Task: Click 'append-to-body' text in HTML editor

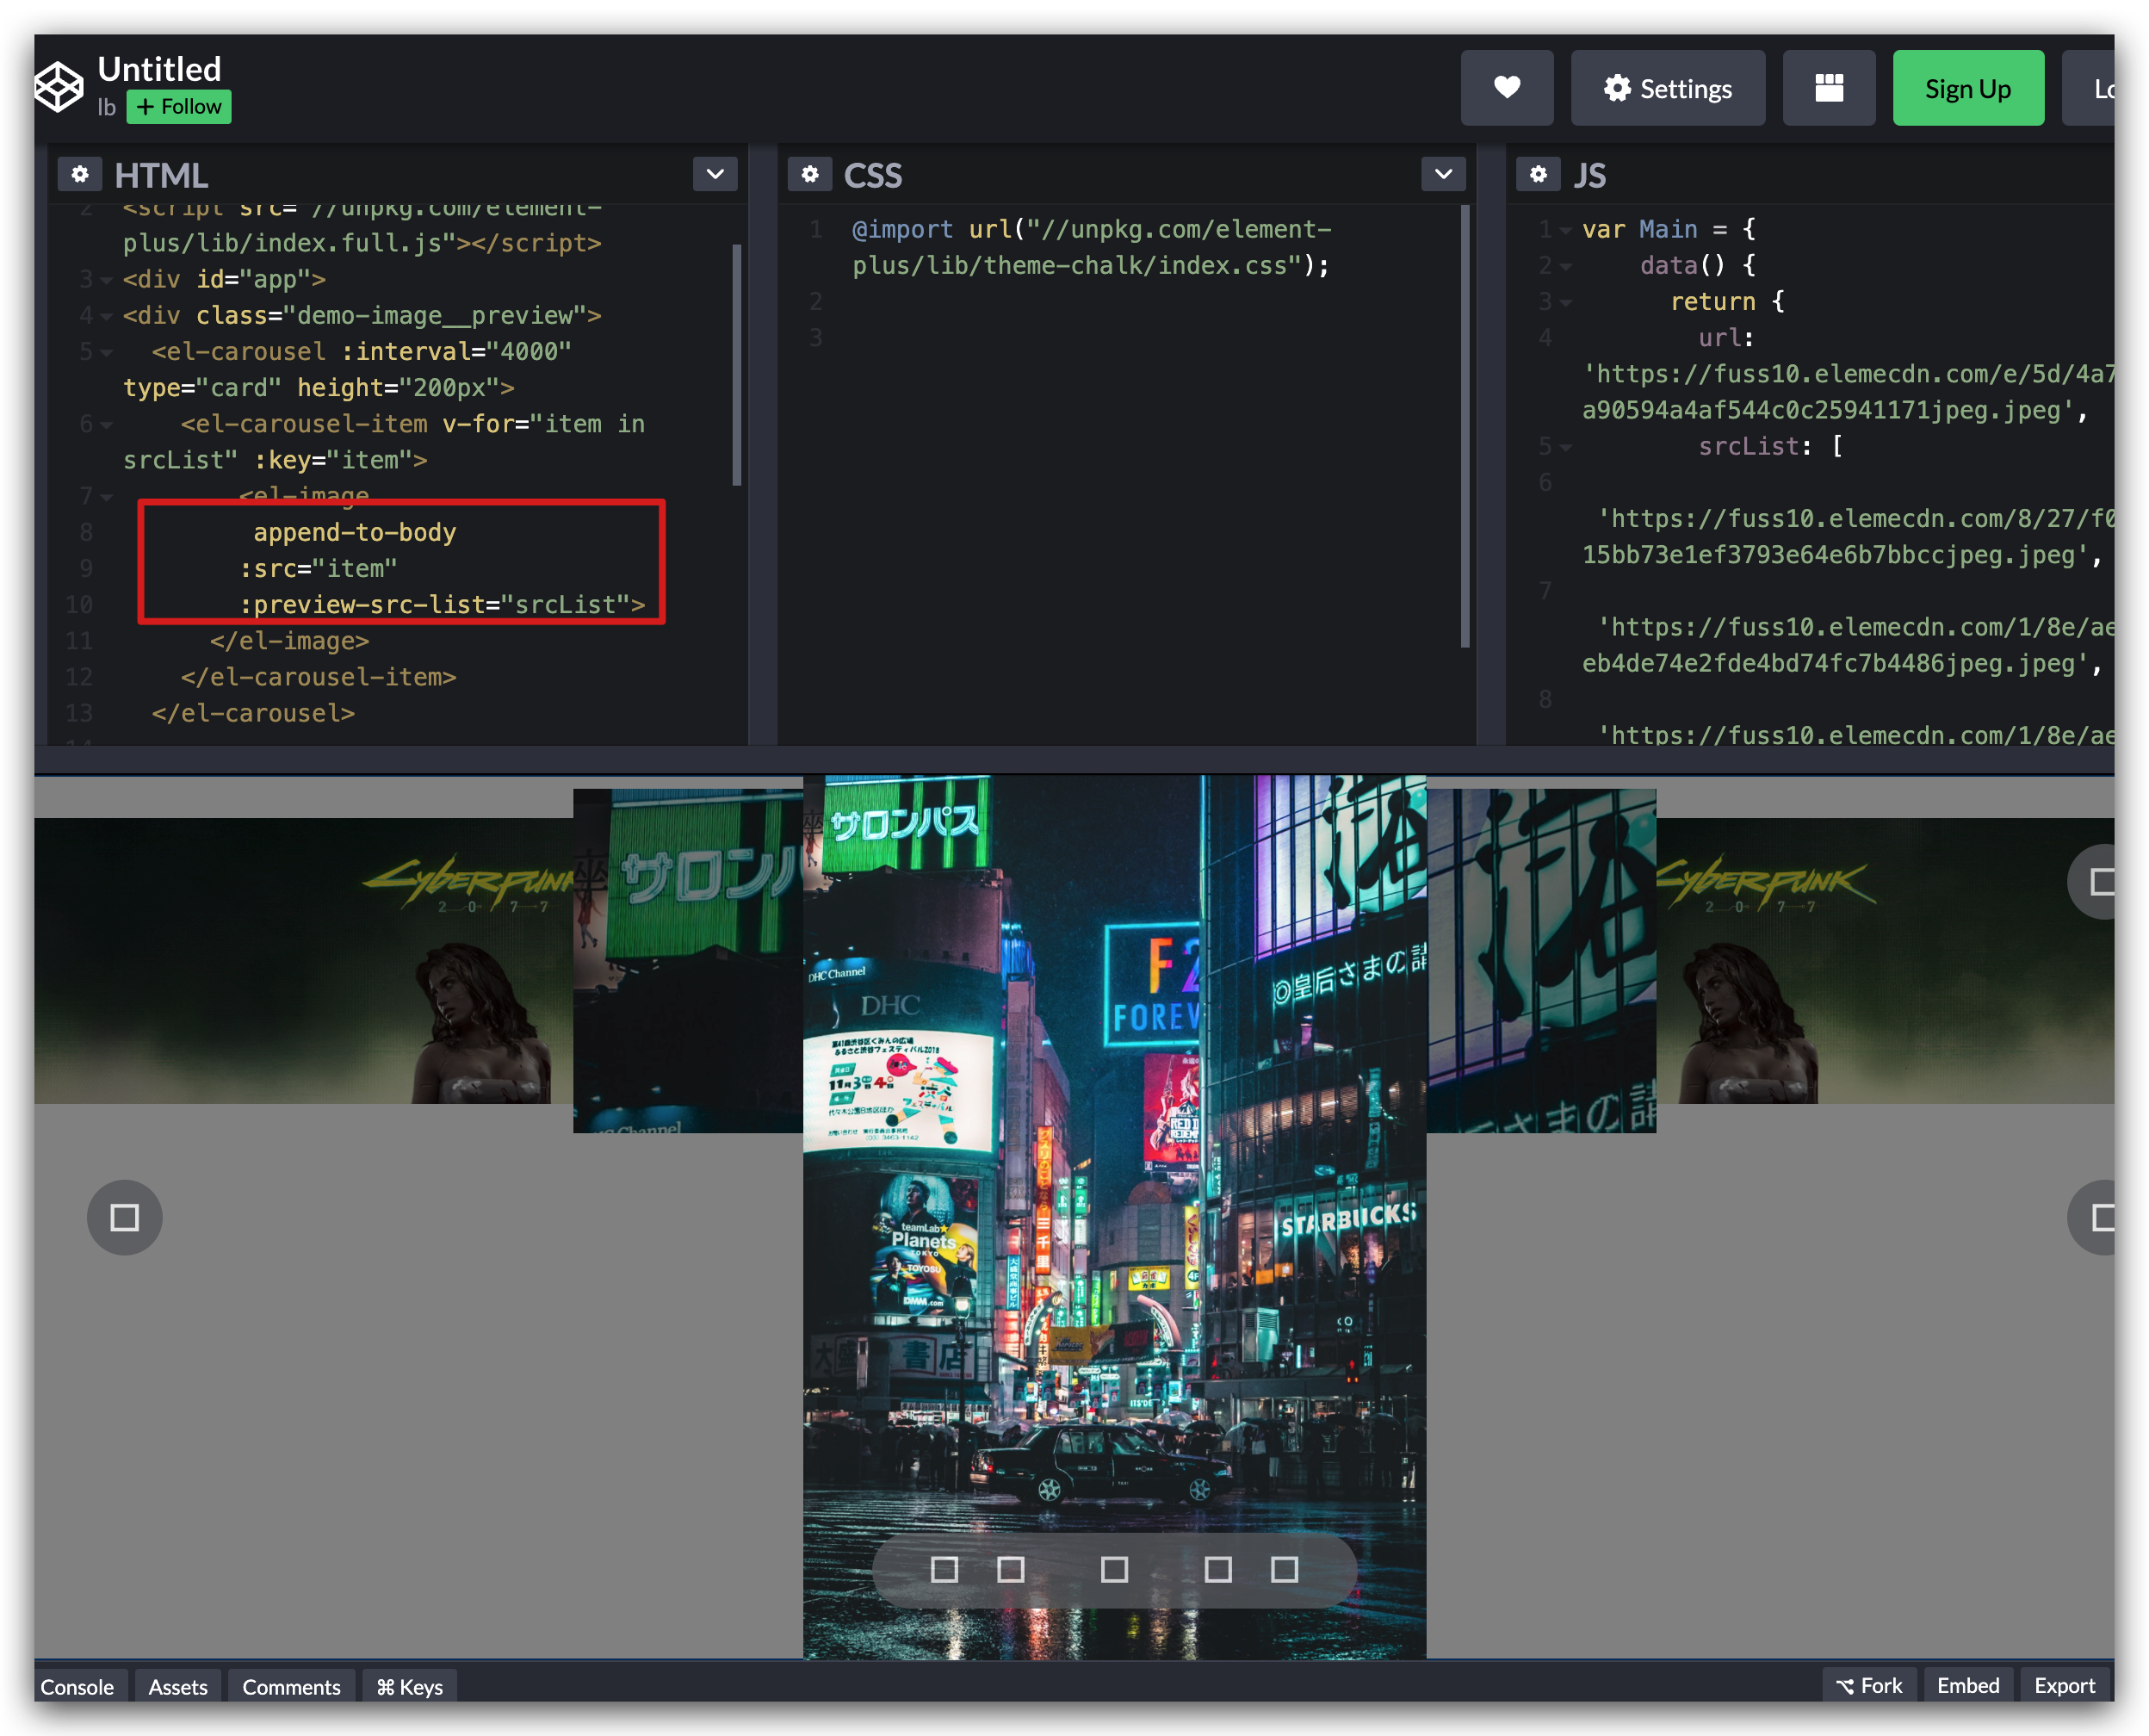Action: coord(354,533)
